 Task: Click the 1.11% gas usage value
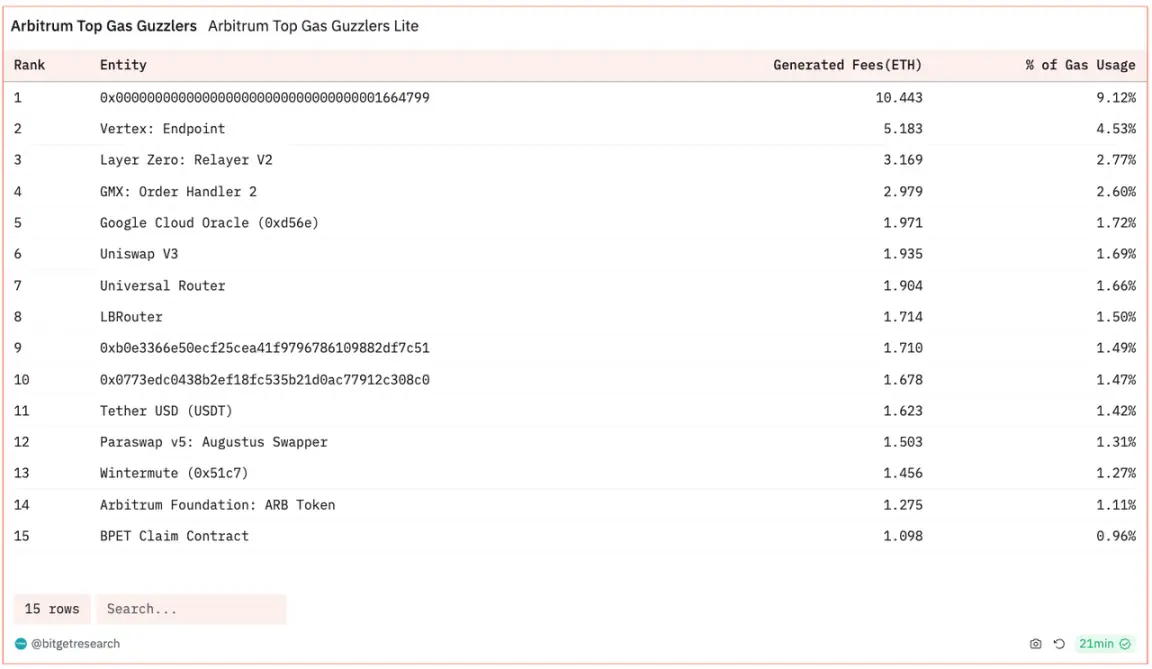(1116, 505)
